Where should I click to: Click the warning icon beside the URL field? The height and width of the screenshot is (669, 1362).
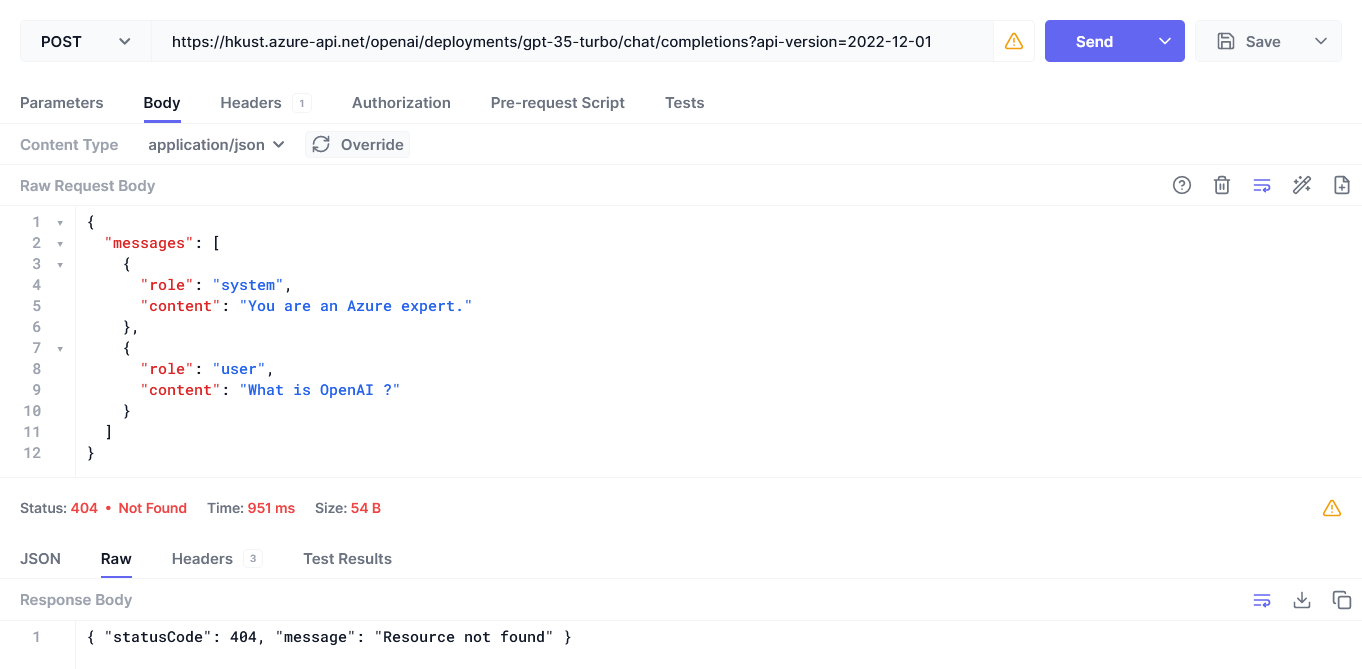[1013, 41]
